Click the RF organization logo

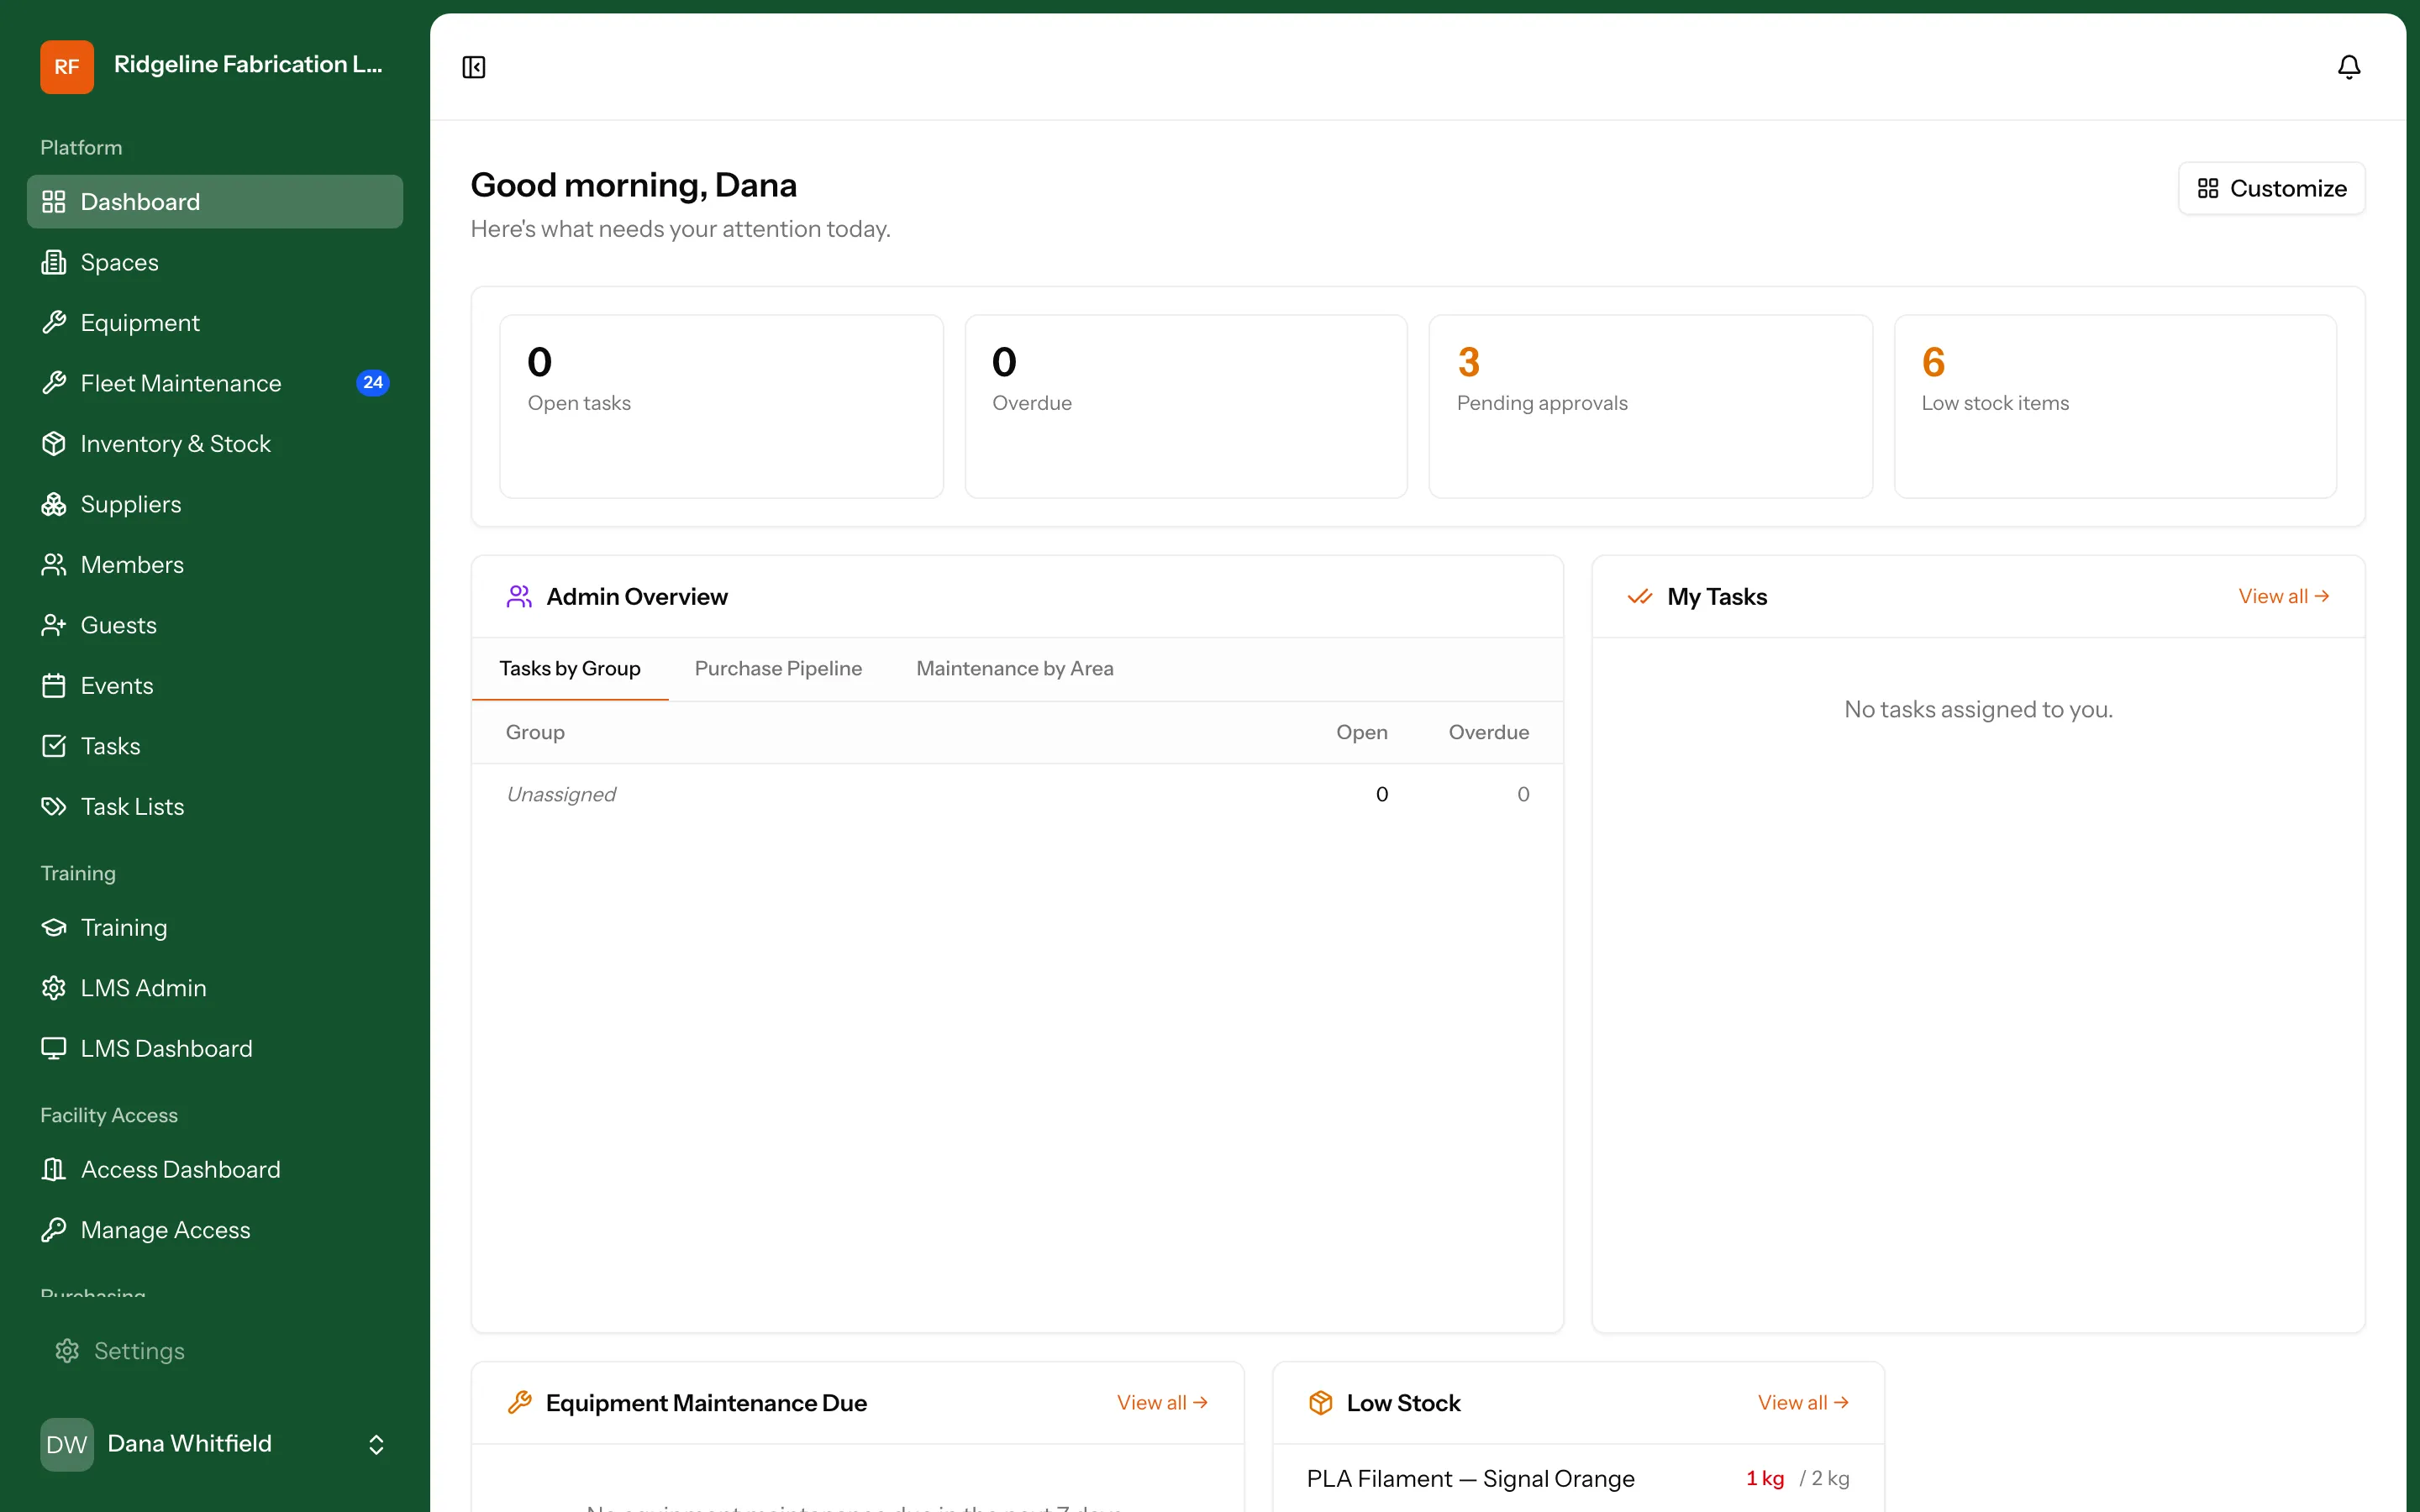[67, 66]
